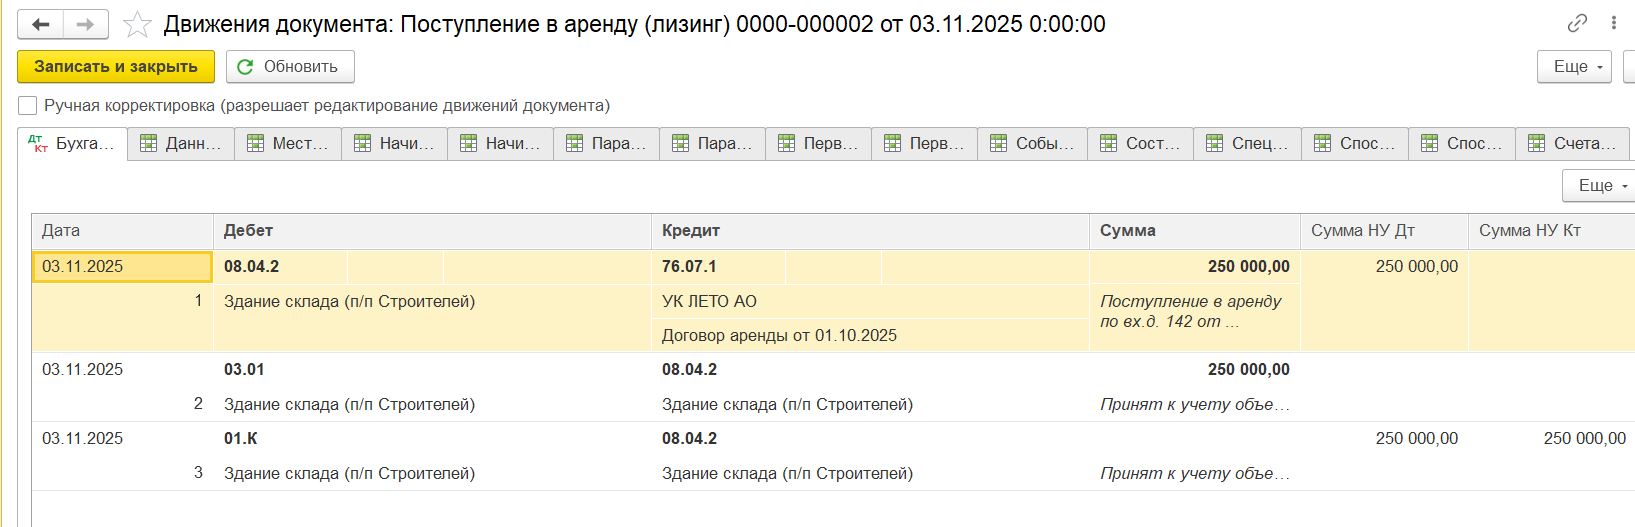This screenshot has width=1635, height=527.
Task: Click the back navigation arrow
Action: (41, 24)
